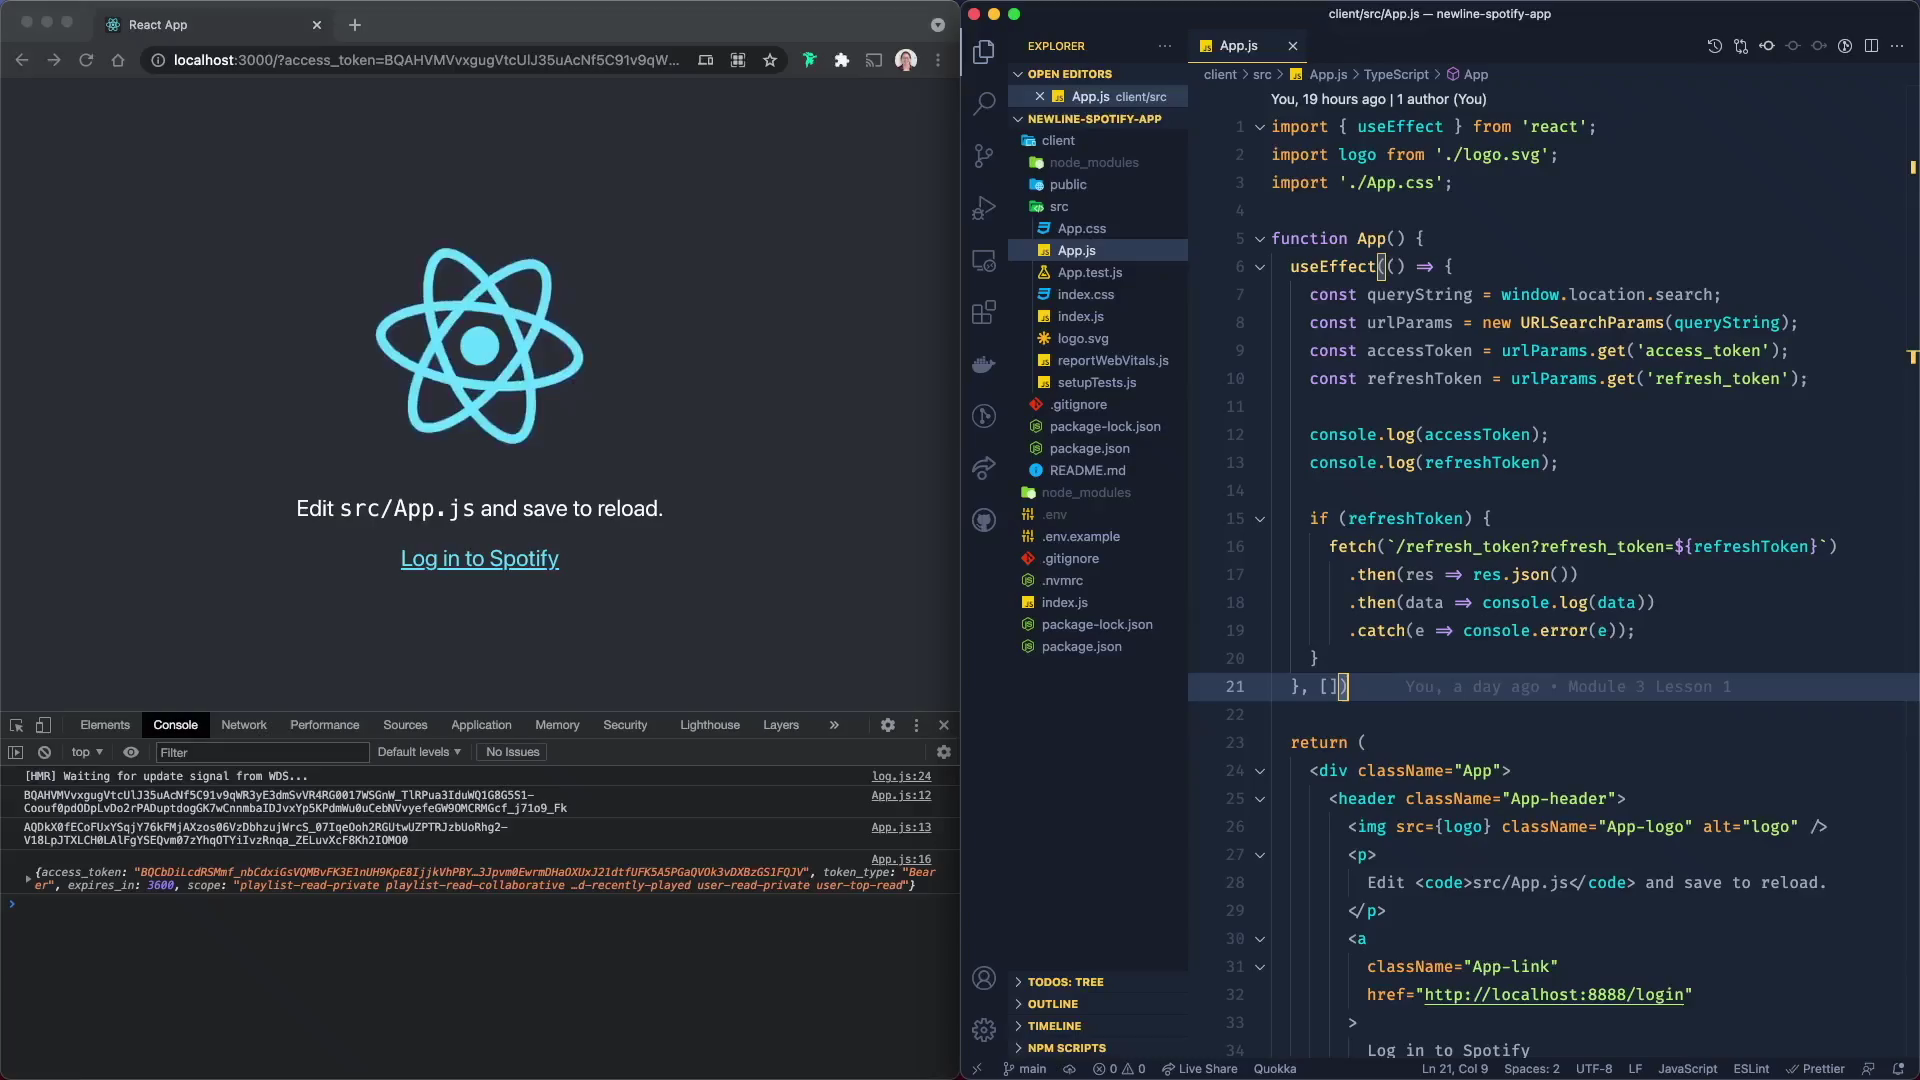
Task: Close the DevTools panel
Action: [x=944, y=725]
